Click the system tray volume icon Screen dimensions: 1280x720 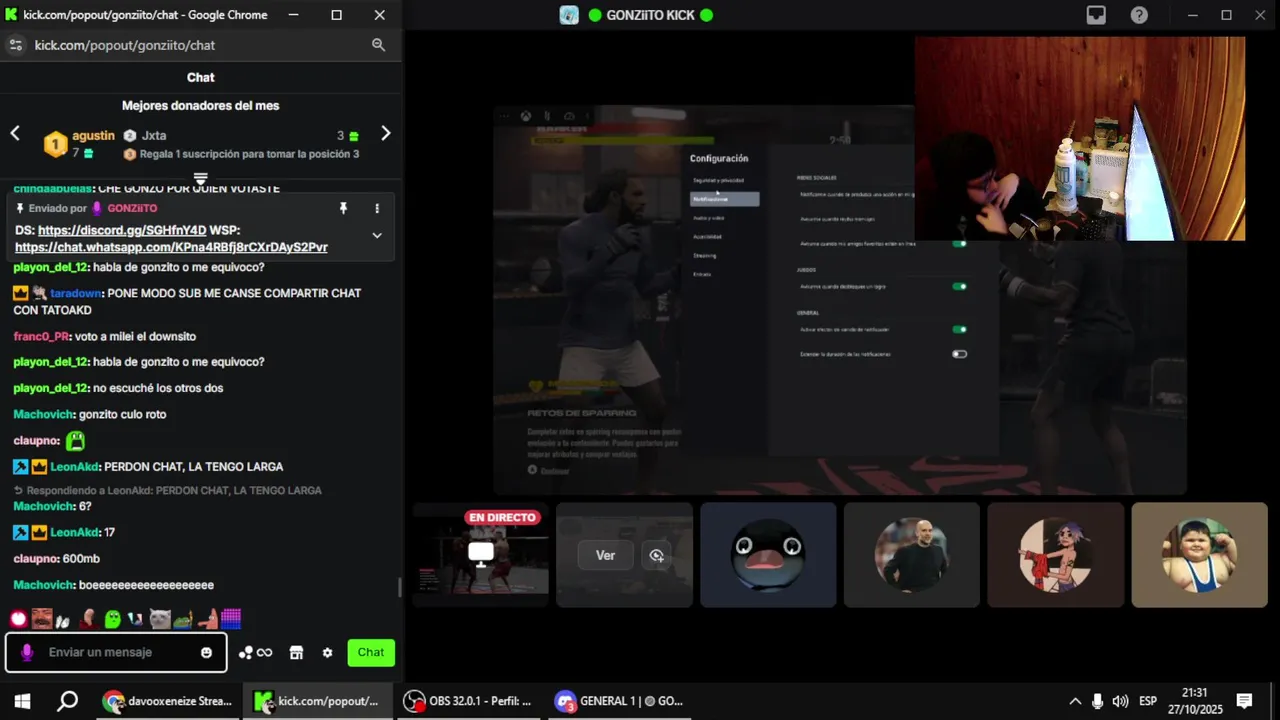(x=1120, y=701)
